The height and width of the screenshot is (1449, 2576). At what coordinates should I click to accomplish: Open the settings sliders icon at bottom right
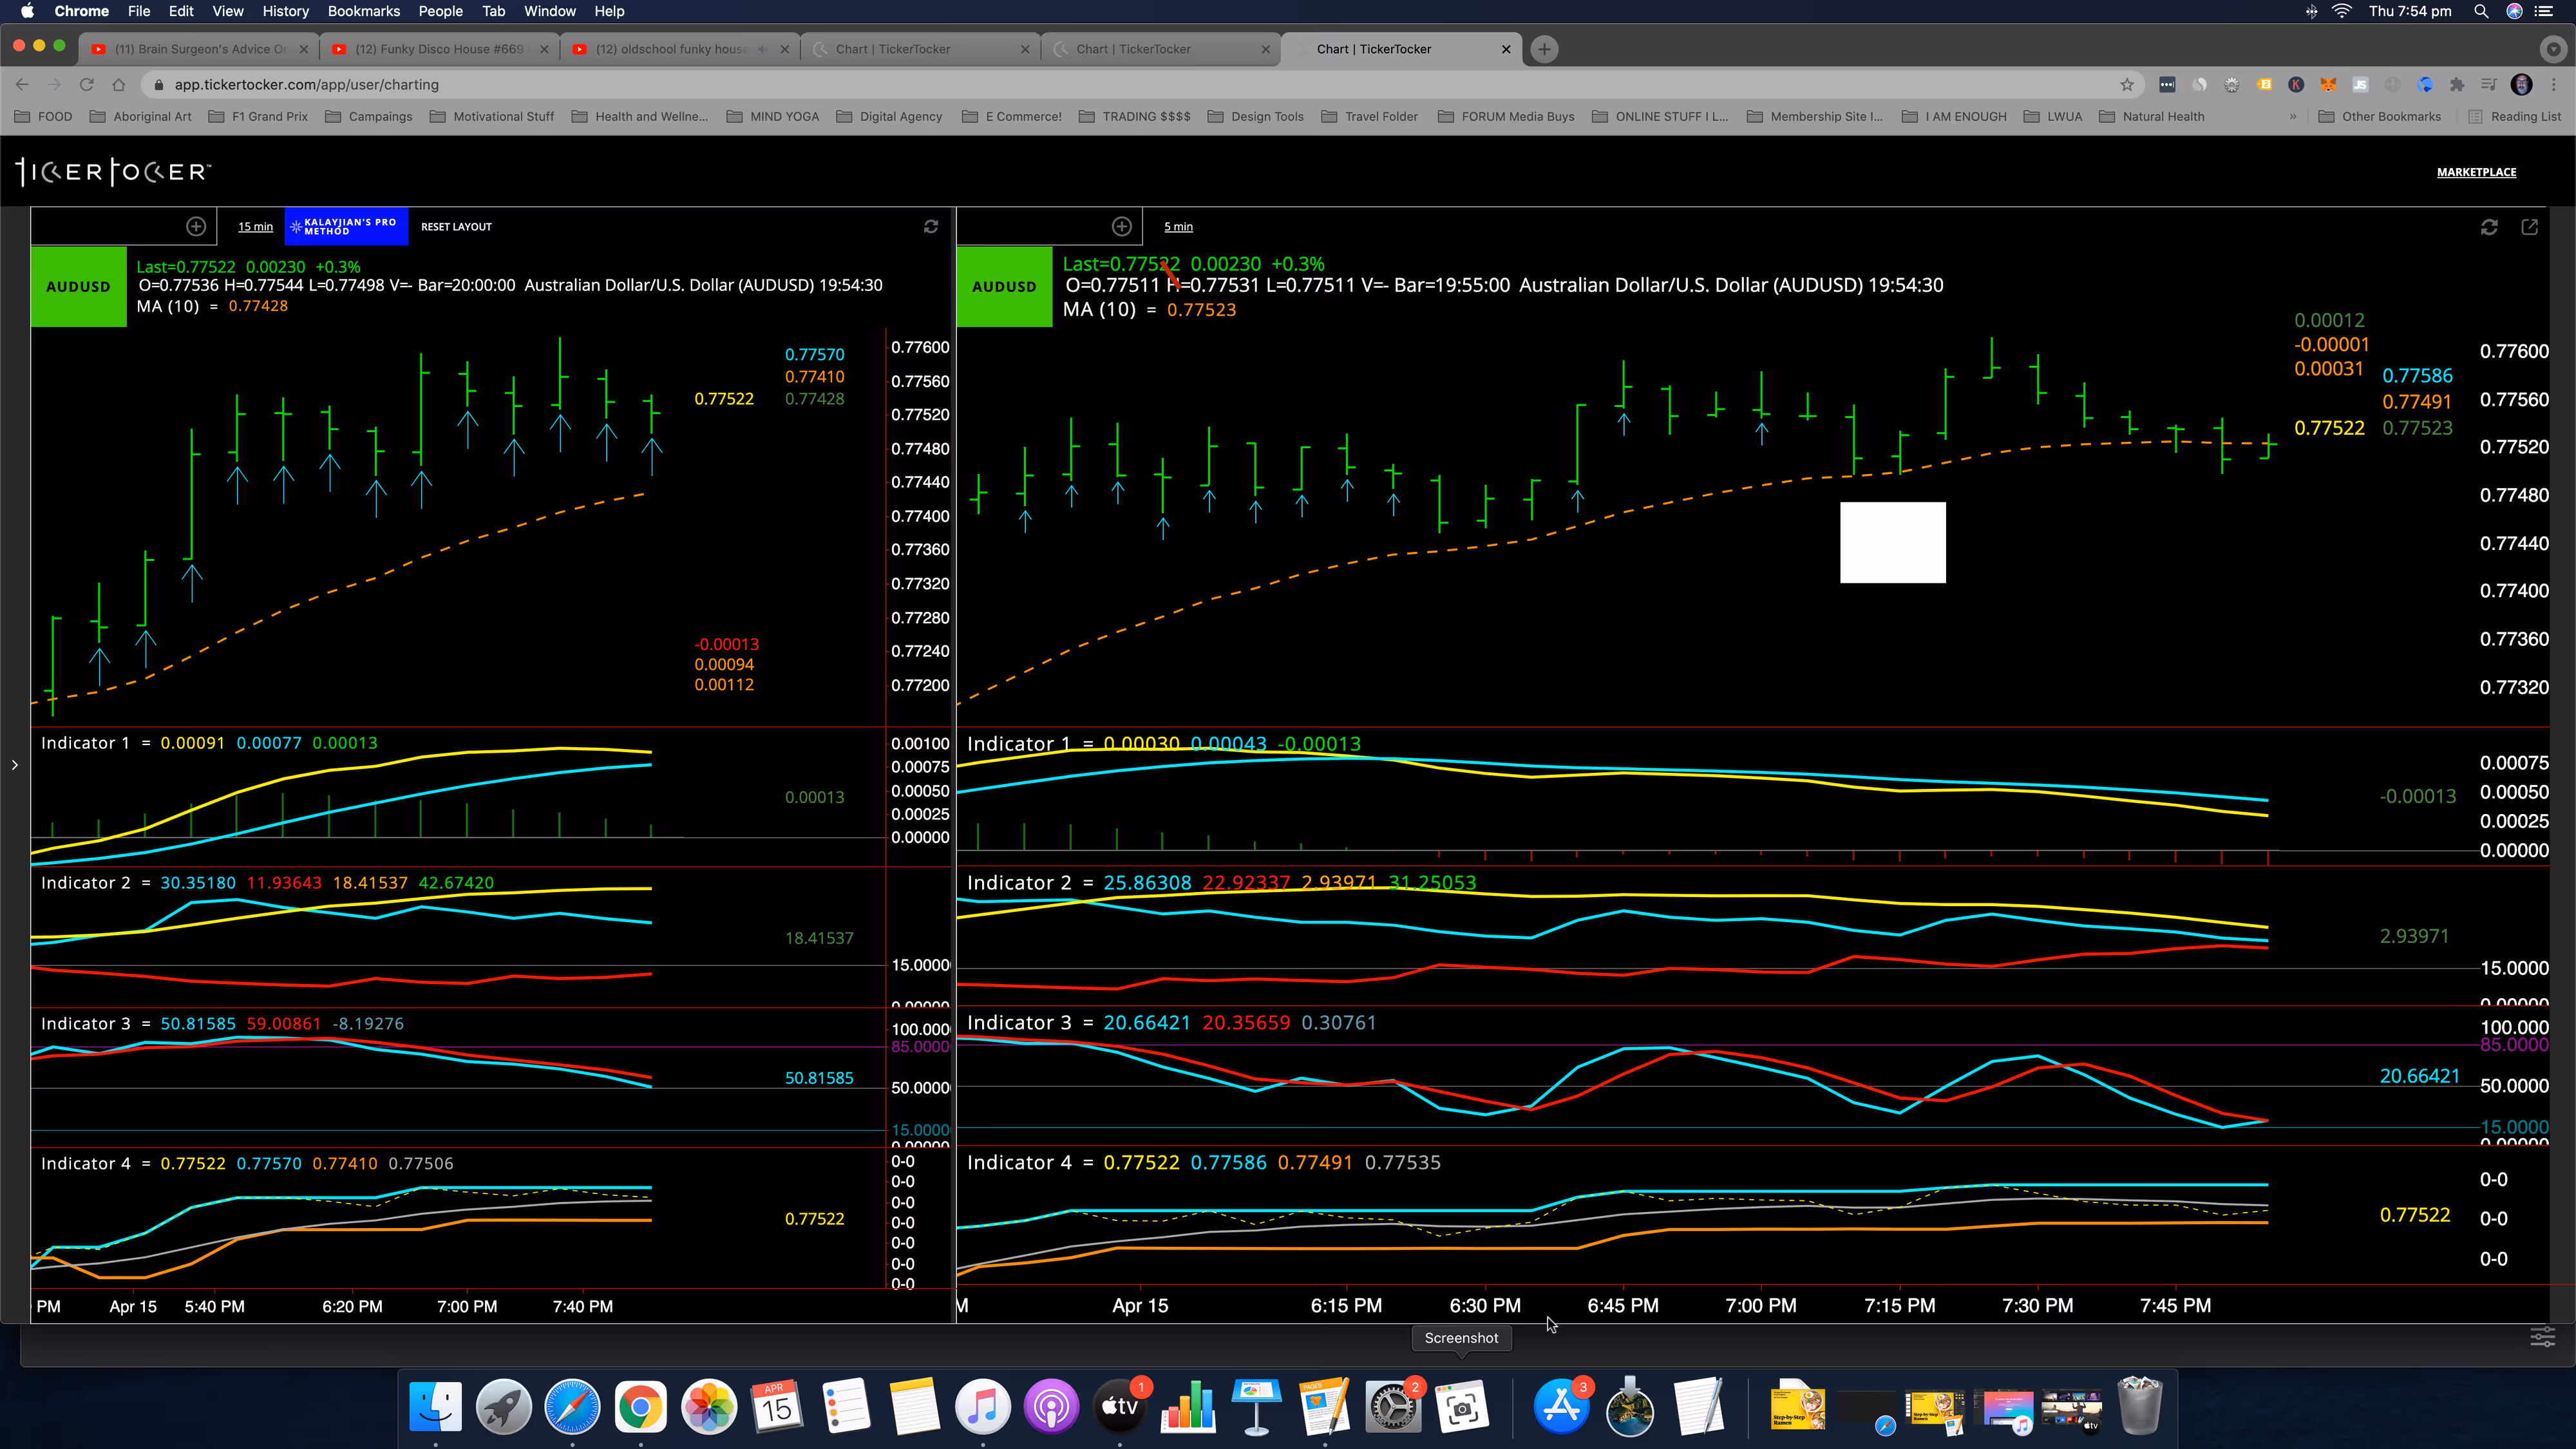point(2543,1337)
